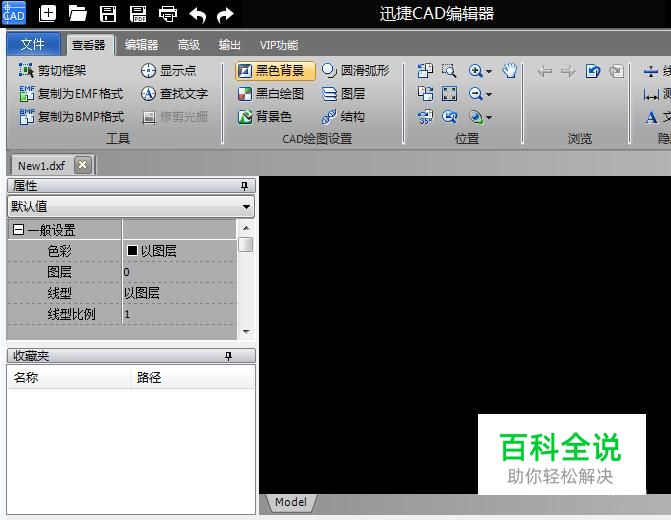The height and width of the screenshot is (520, 671).
Task: Click the blue refresh icon in 浏览
Action: click(x=593, y=71)
